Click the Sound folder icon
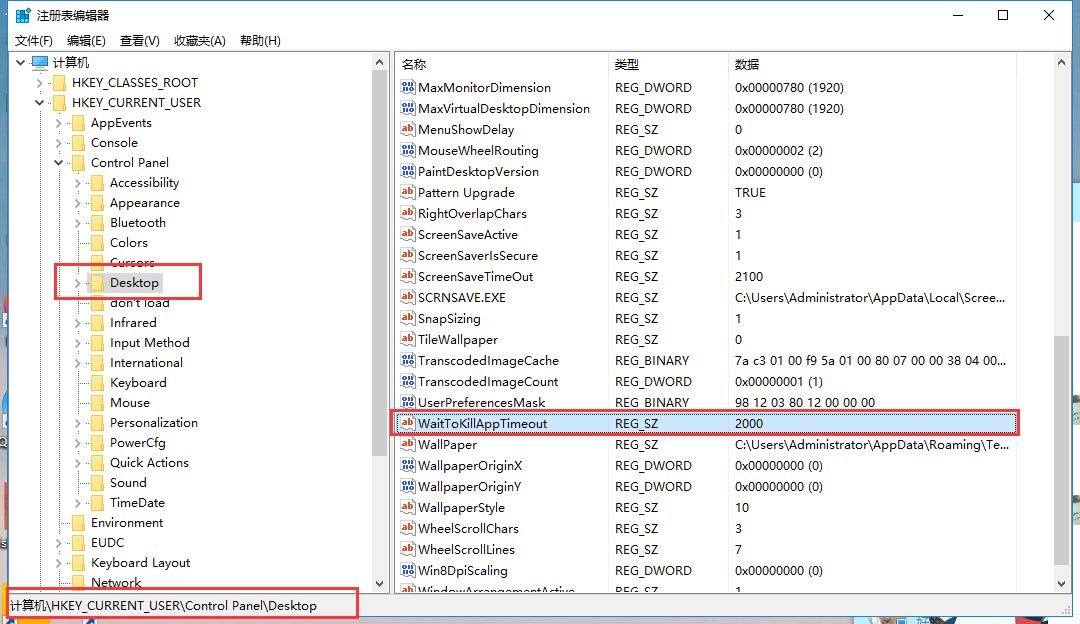Viewport: 1080px width, 624px height. click(98, 482)
